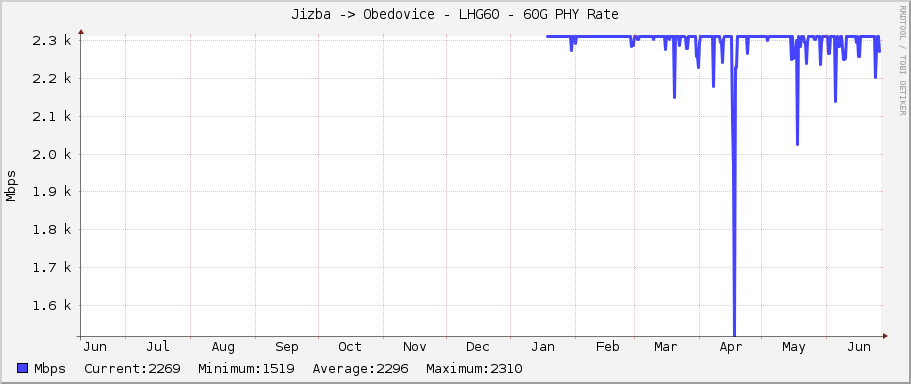Click the 'Mar' x-axis label
This screenshot has height=384, width=911.
coord(665,347)
